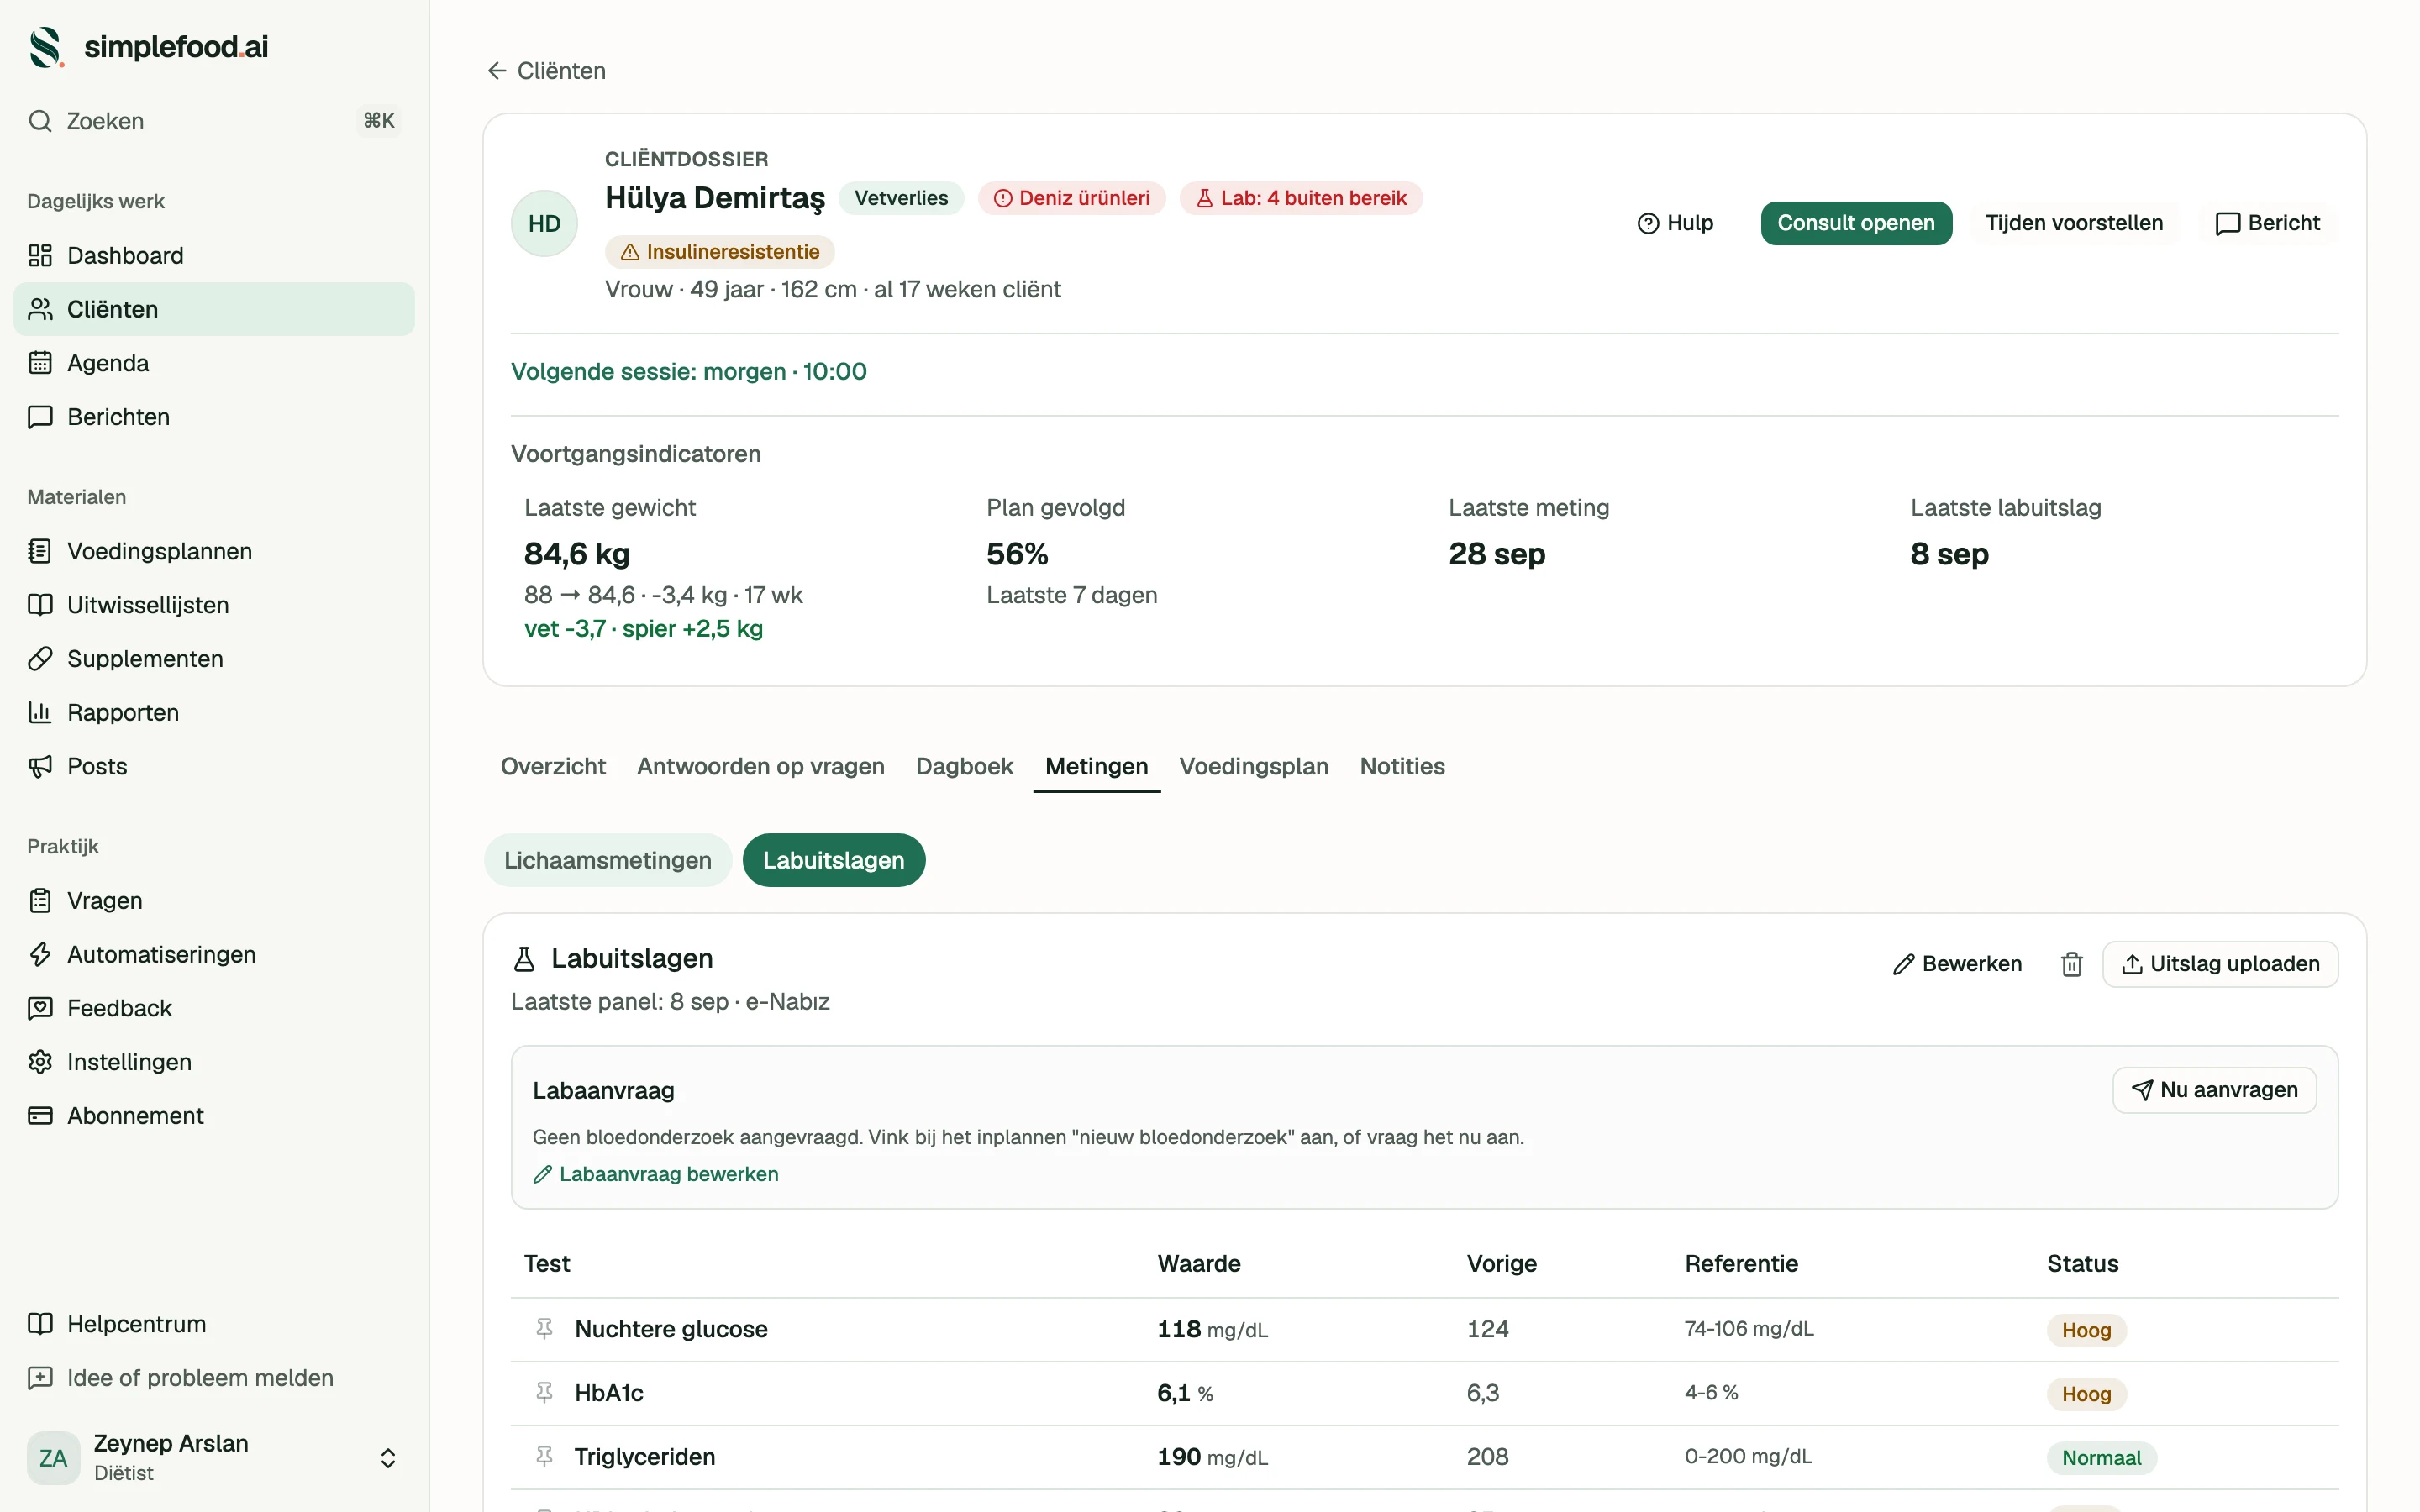Click the Voedingsplannen list icon

tap(40, 551)
